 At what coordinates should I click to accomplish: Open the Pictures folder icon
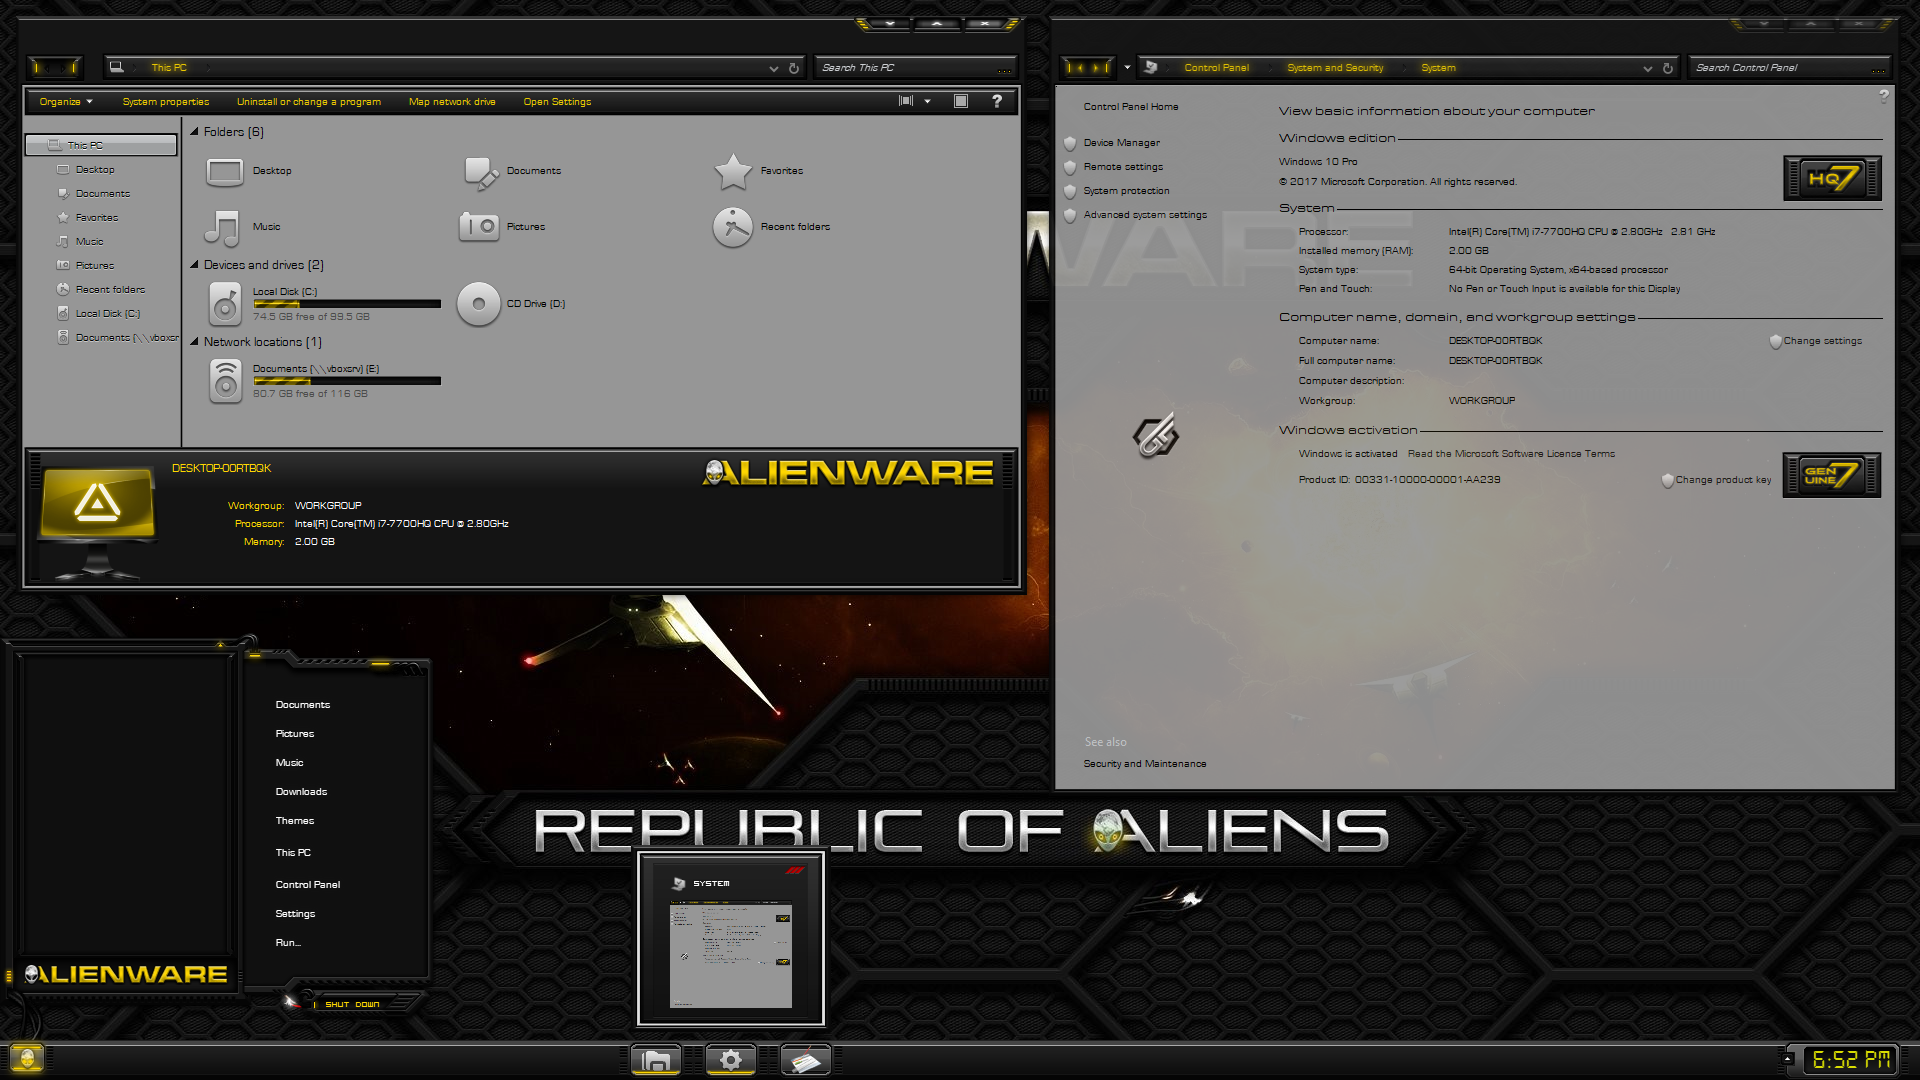coord(479,227)
